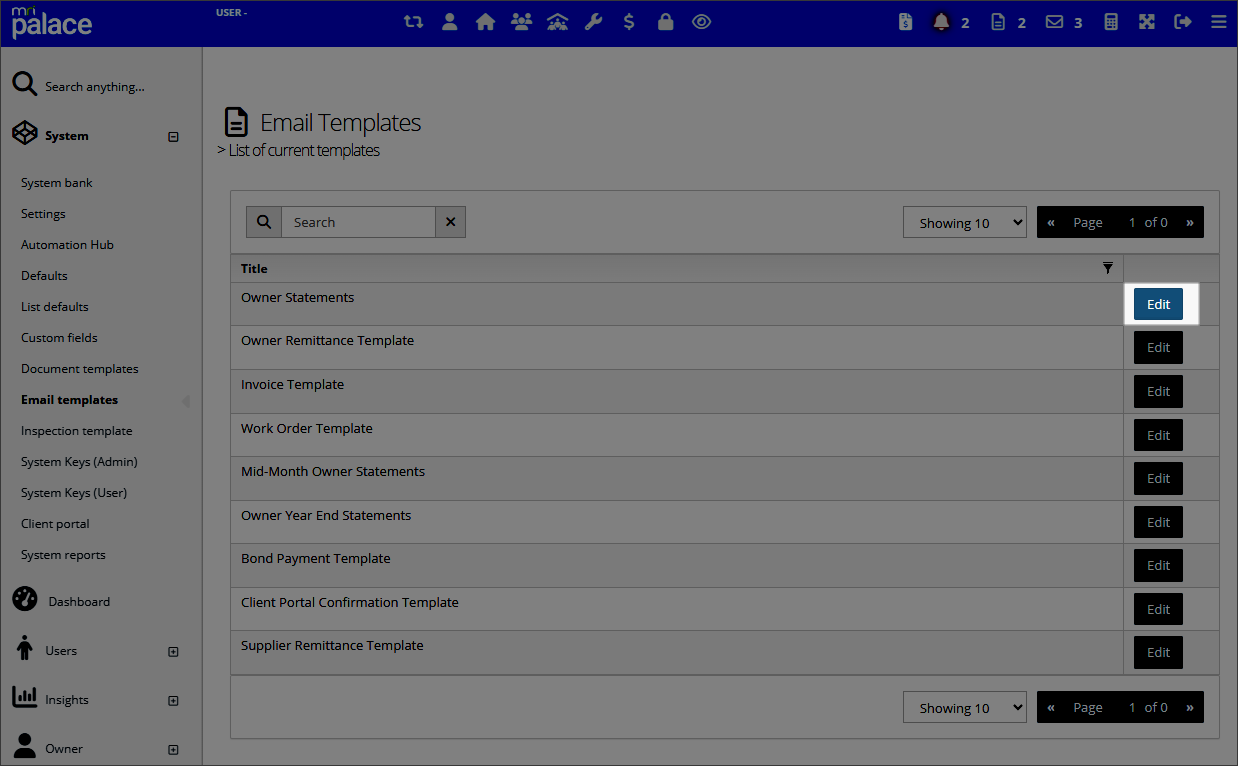
Task: Edit the Supplier Remittance Template
Action: pyautogui.click(x=1158, y=652)
